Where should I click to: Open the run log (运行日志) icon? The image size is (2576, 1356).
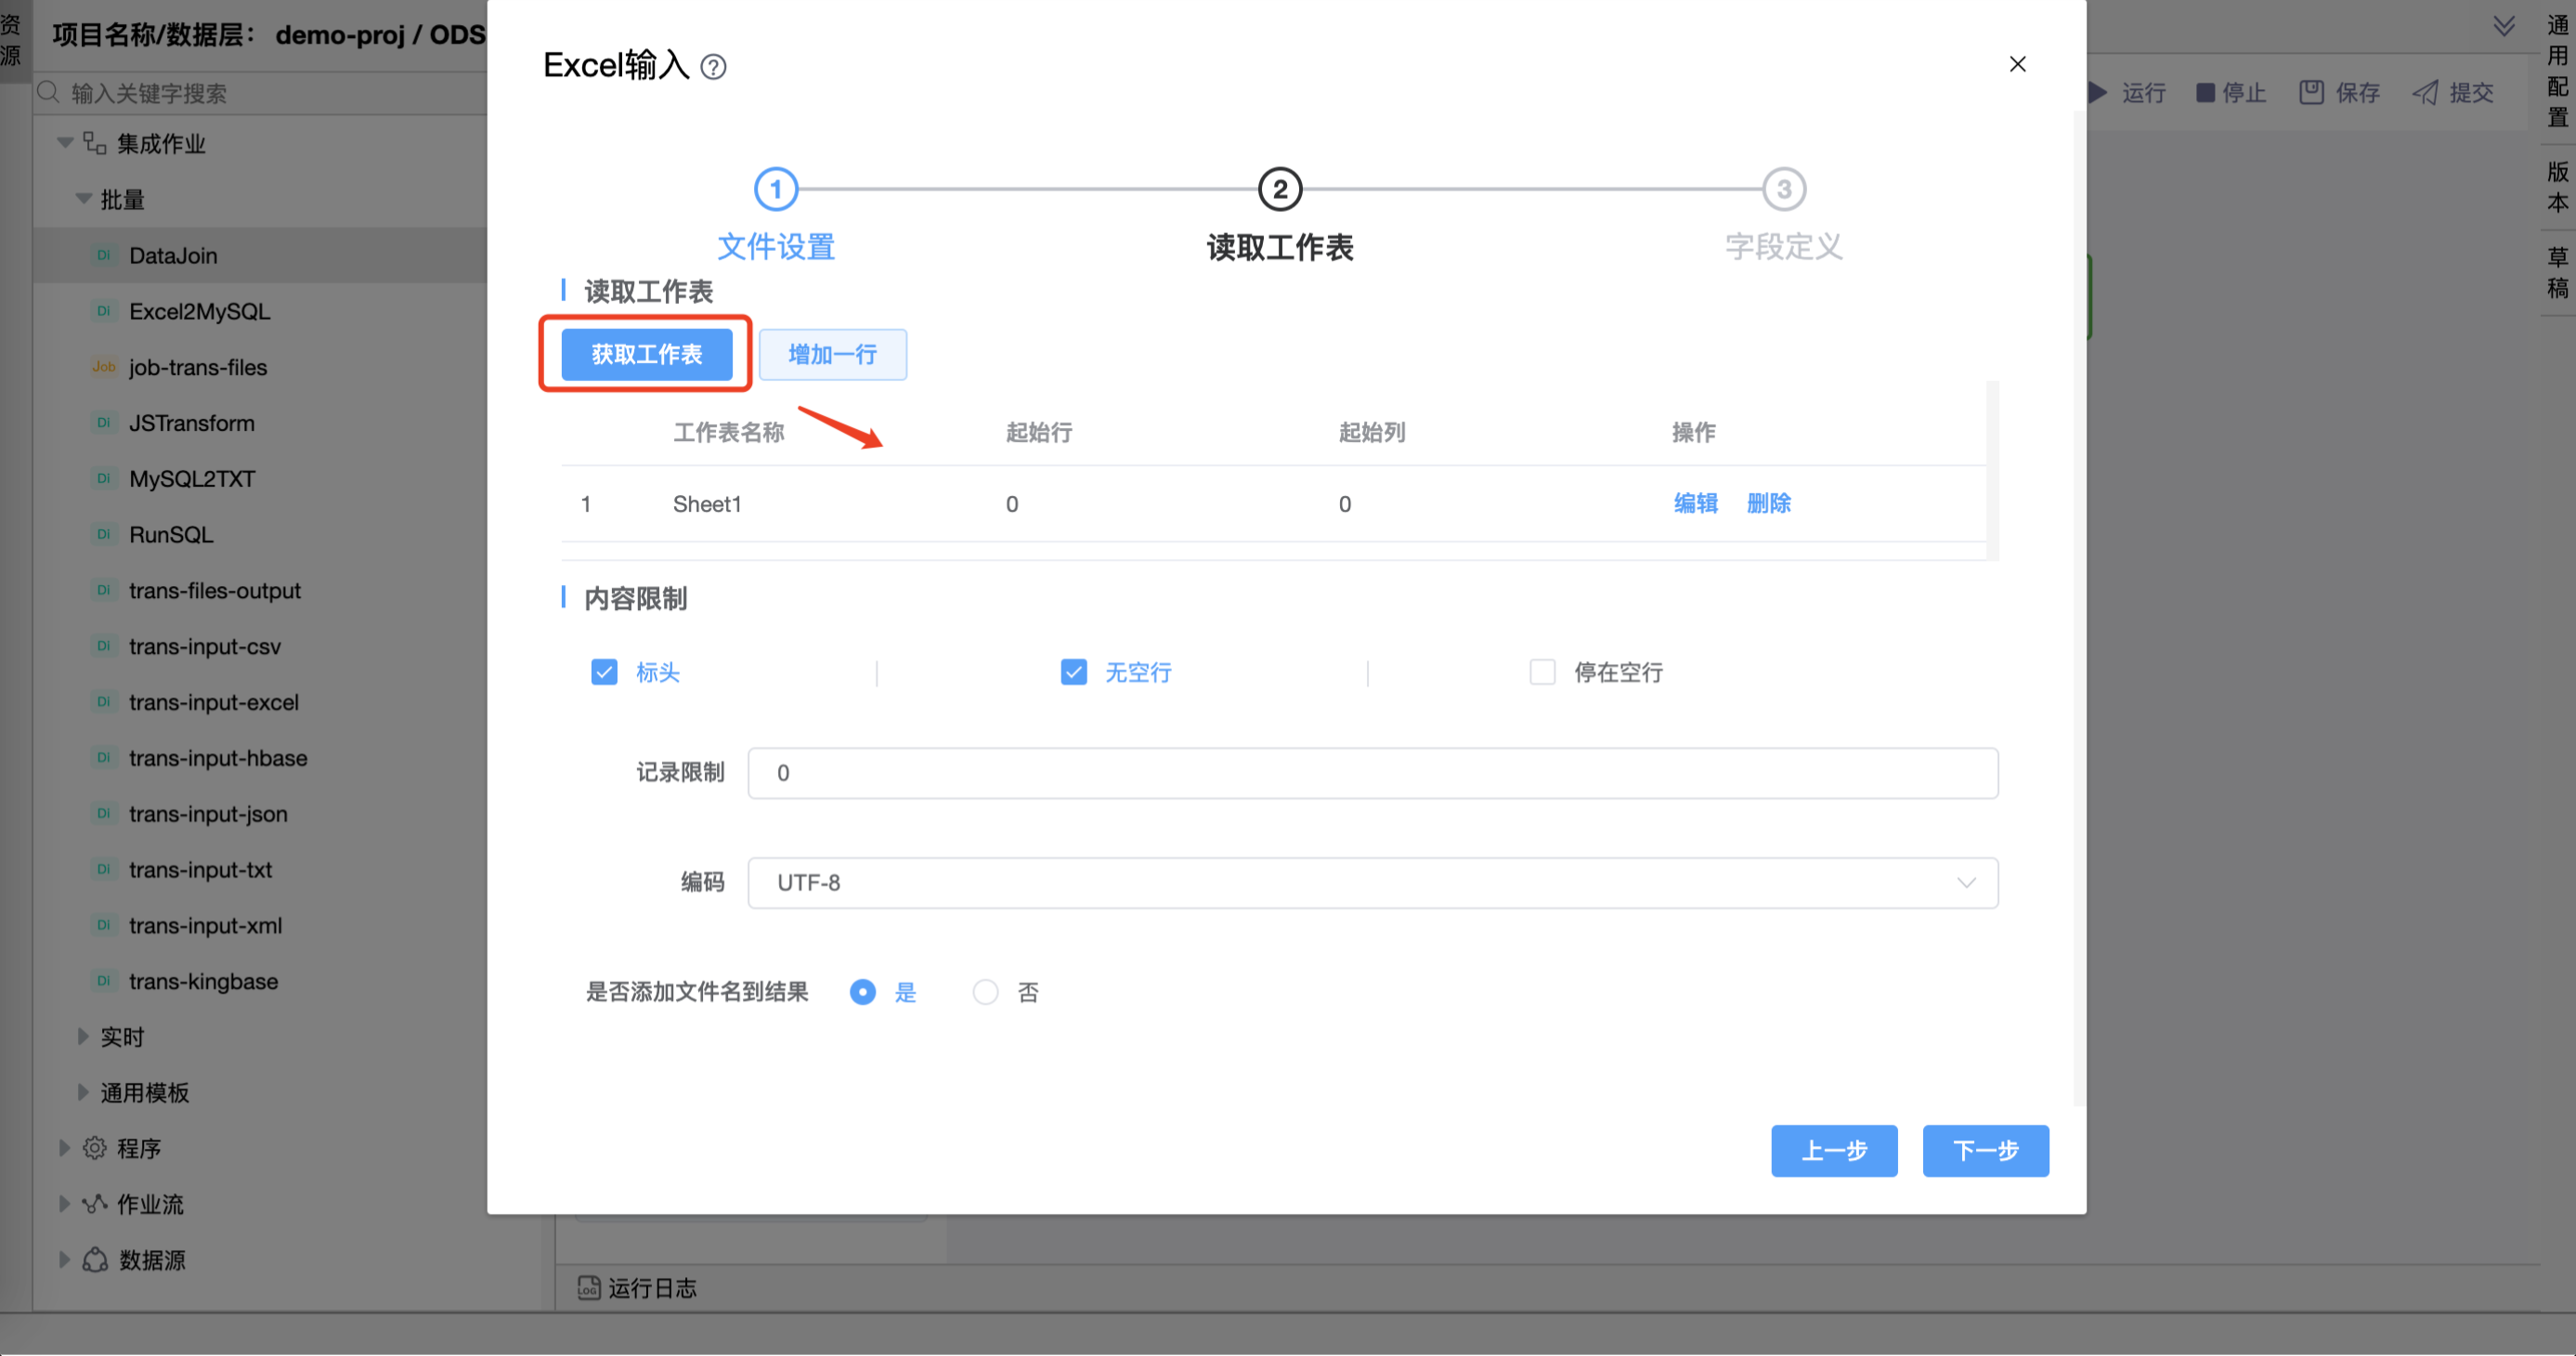click(589, 1288)
